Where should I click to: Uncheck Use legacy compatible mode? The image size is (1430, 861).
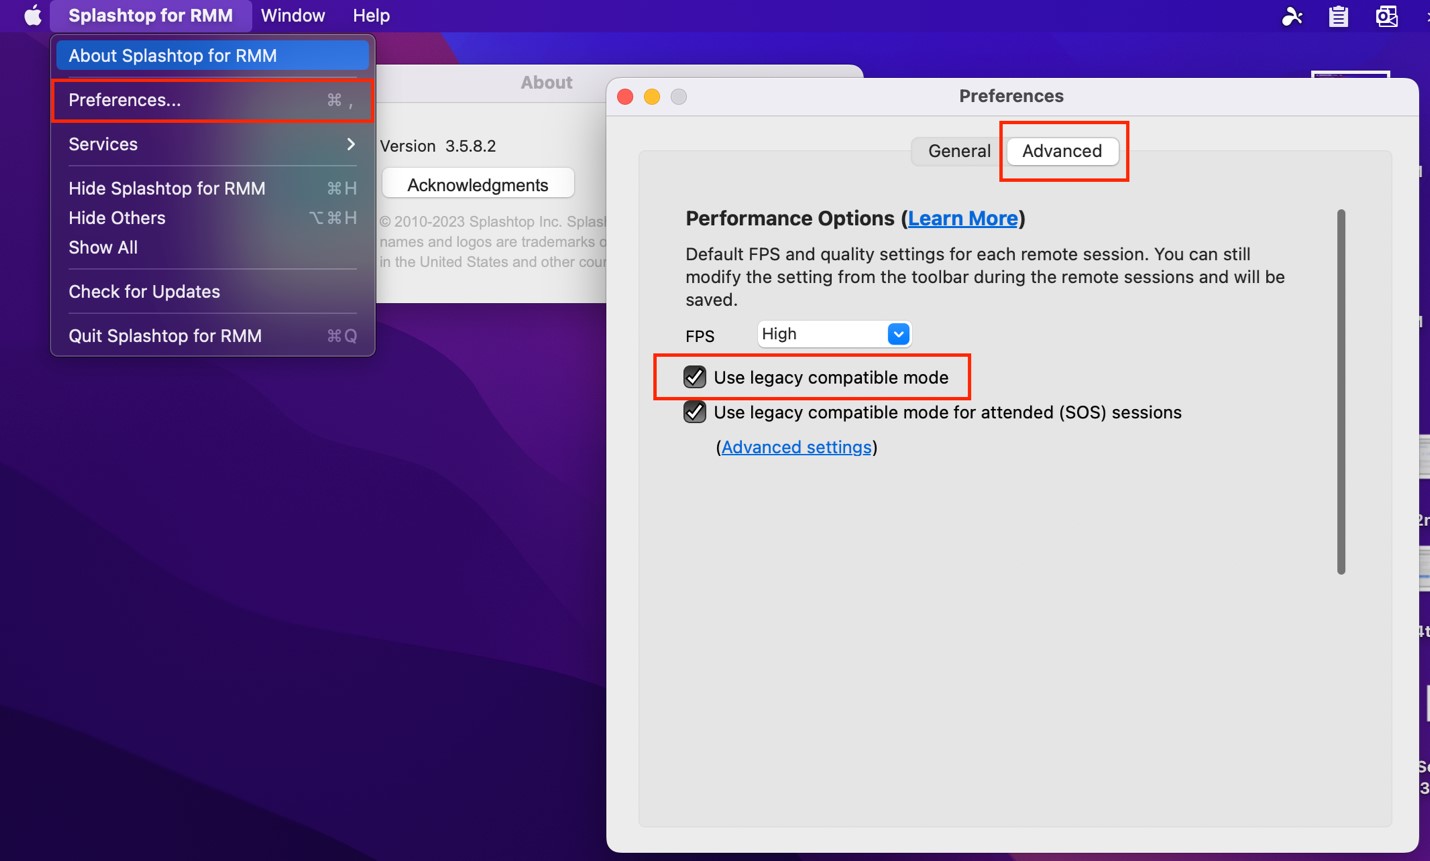pos(695,377)
